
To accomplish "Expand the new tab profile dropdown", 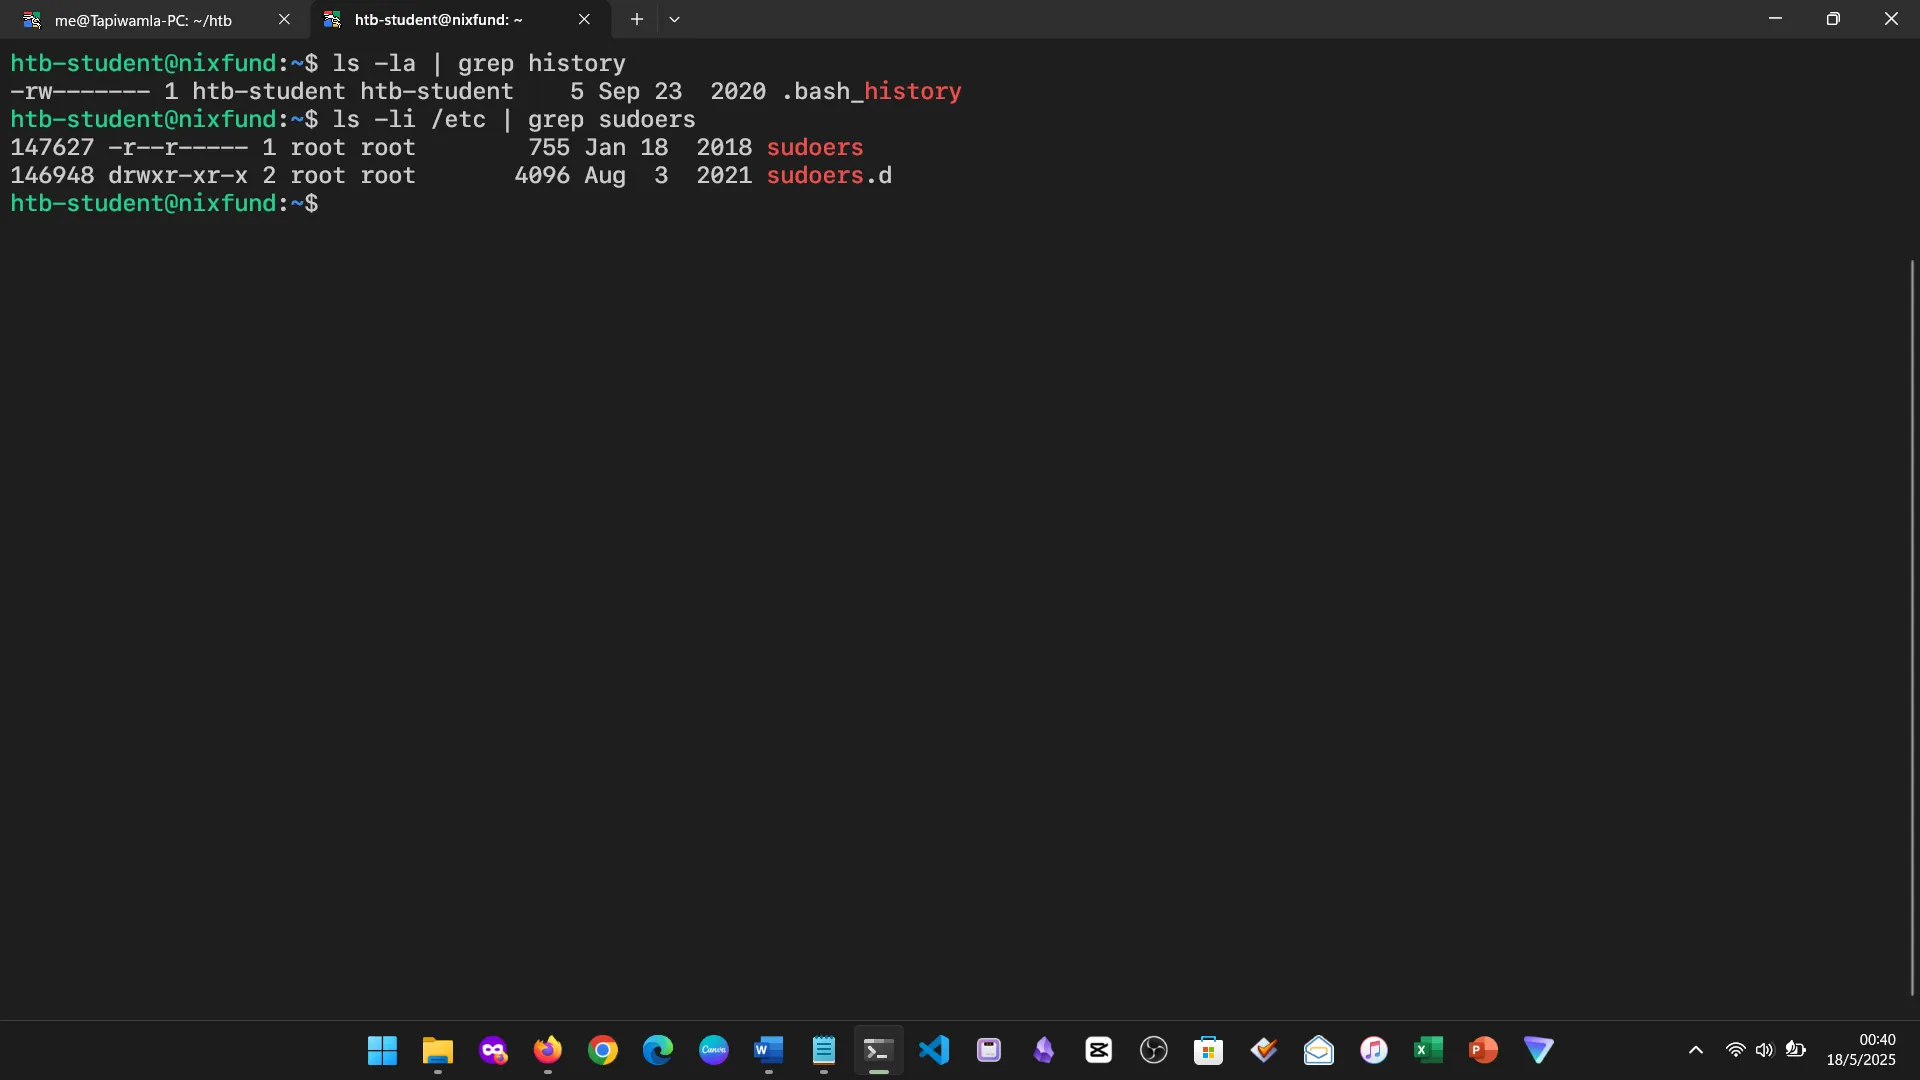I will click(675, 19).
